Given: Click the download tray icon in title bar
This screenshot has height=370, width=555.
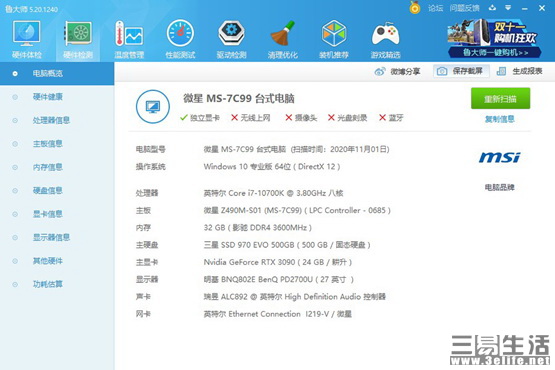Looking at the screenshot, I should click(492, 8).
